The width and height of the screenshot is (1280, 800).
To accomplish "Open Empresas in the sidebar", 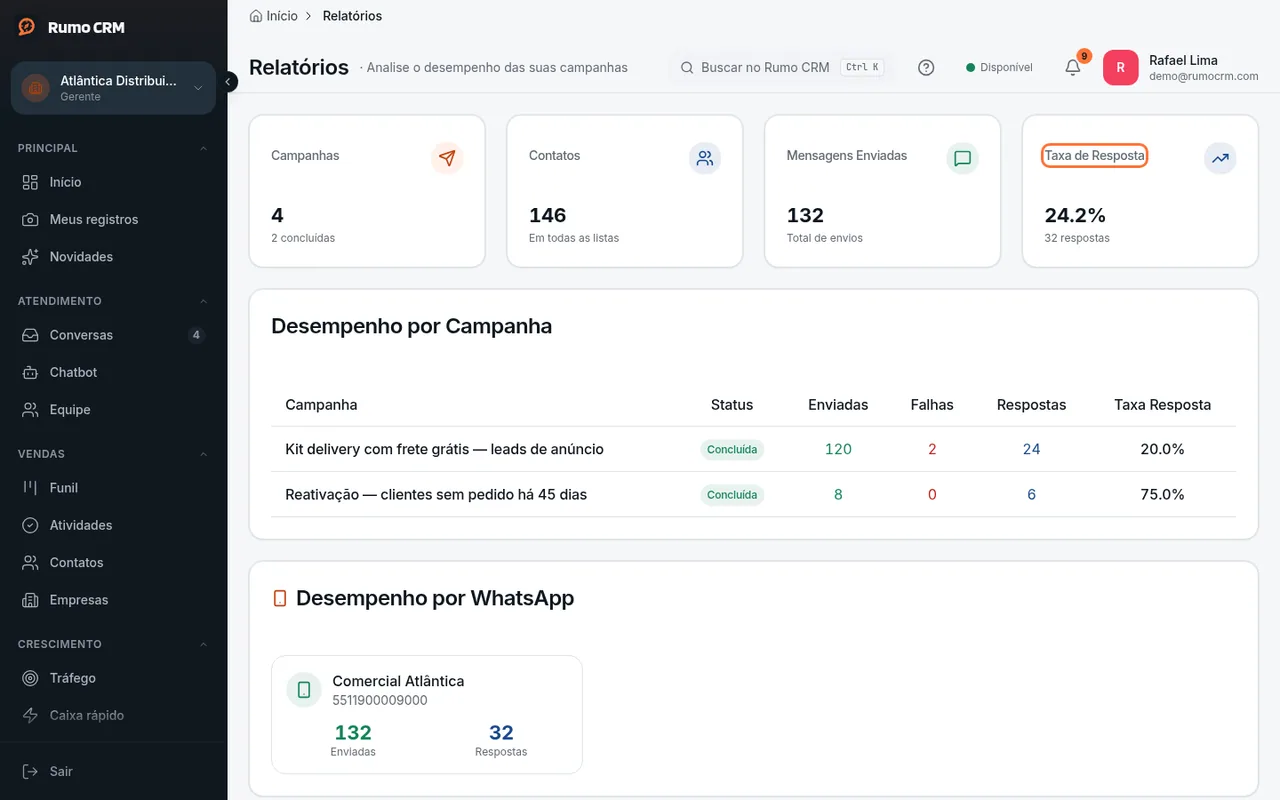I will click(113, 600).
